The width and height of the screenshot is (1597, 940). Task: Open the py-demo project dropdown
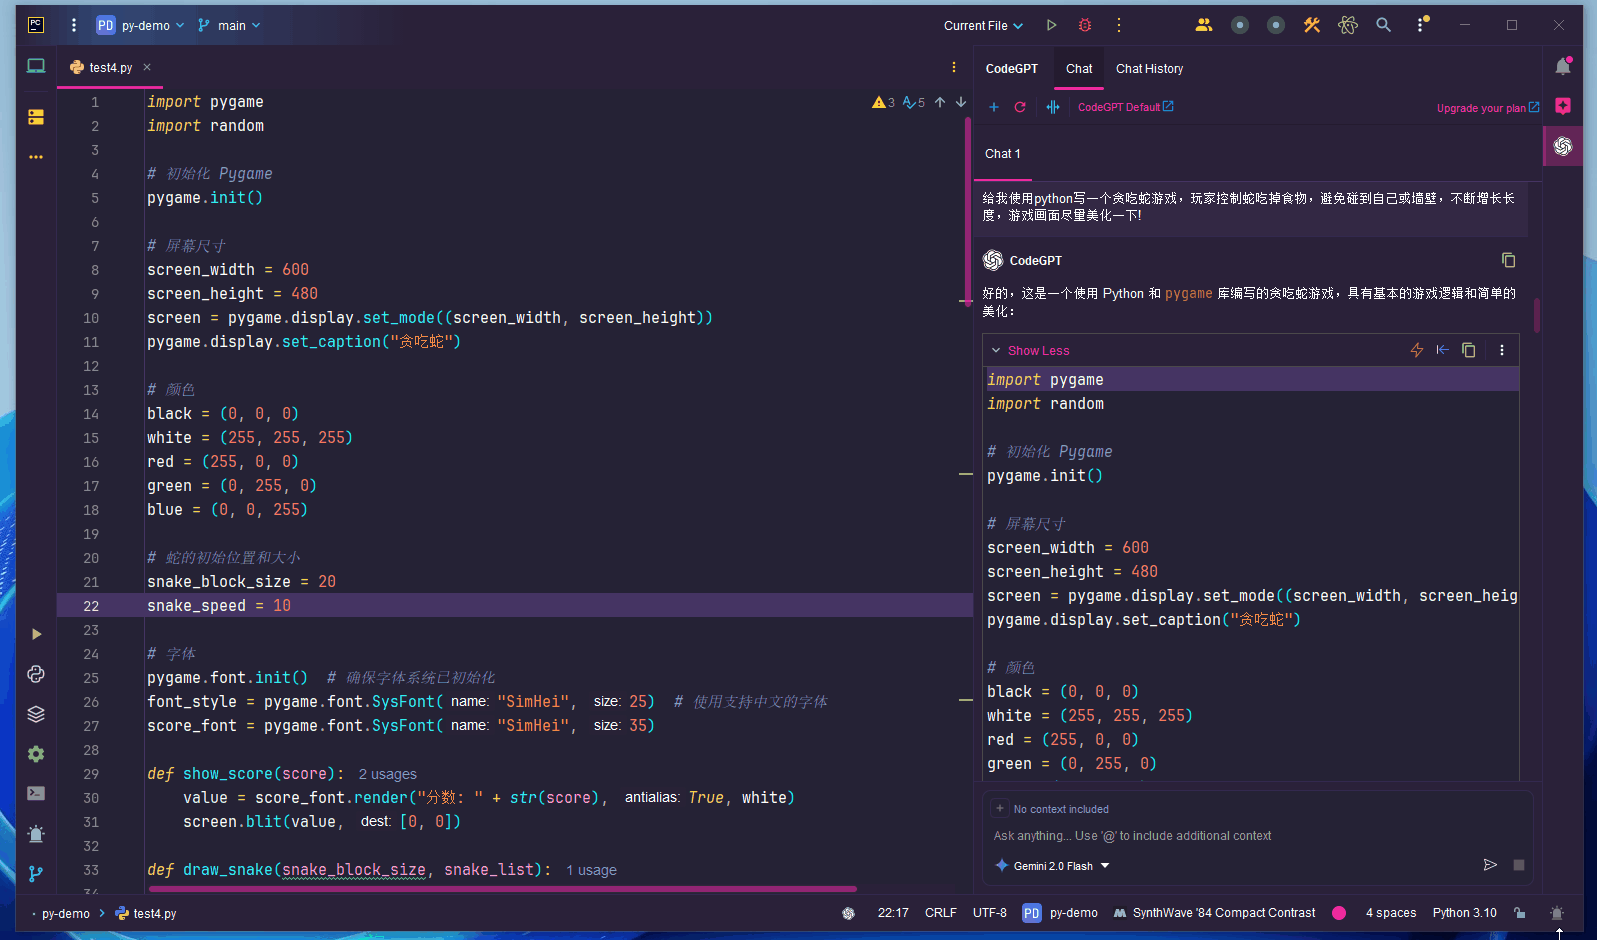[x=141, y=25]
